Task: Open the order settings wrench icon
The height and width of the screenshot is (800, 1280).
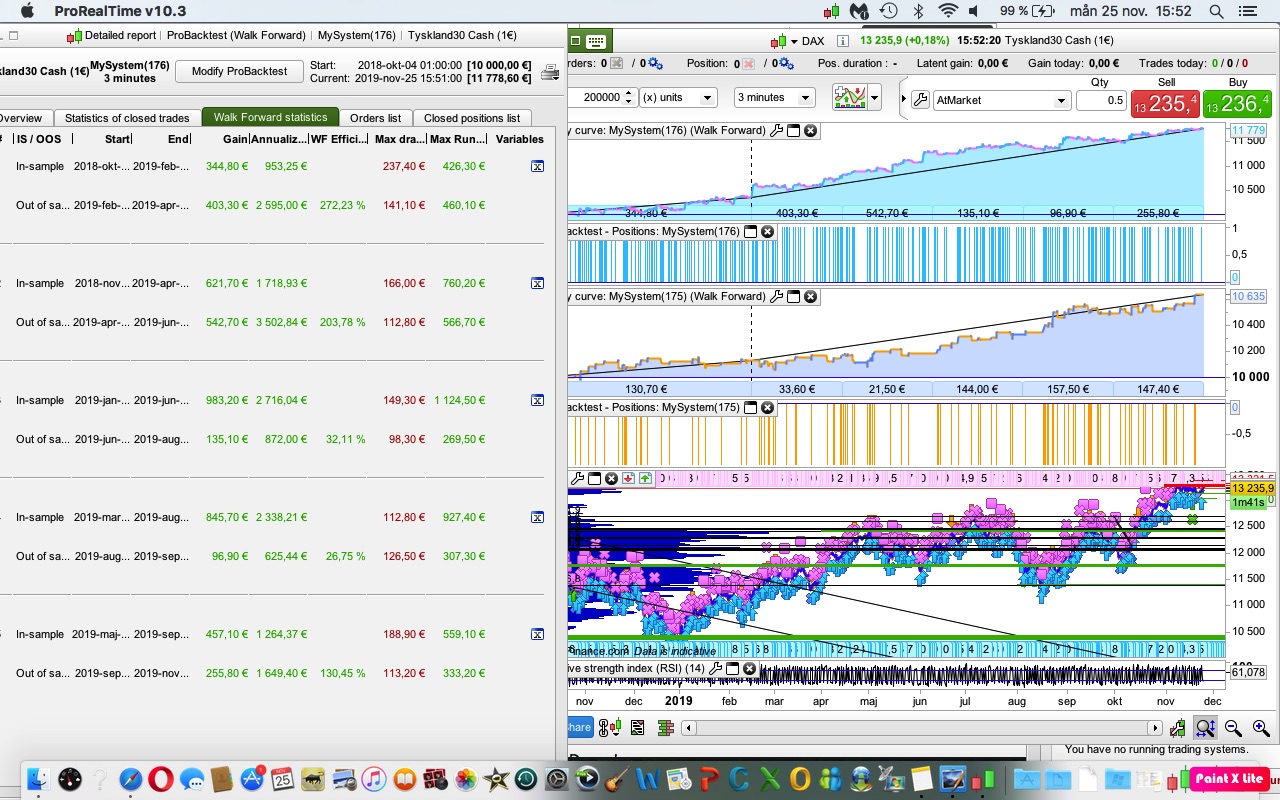Action: 920,100
